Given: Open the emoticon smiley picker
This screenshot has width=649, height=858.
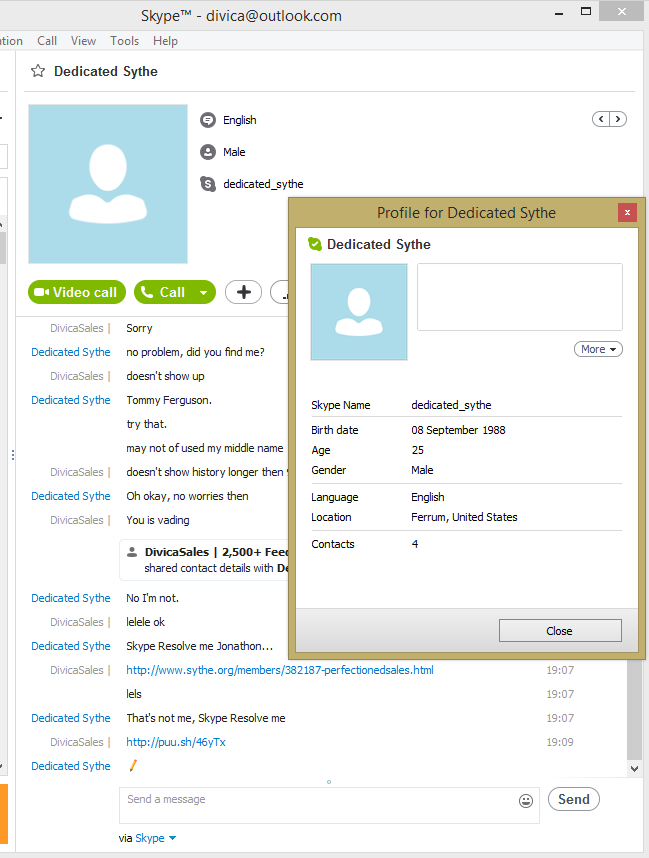Looking at the screenshot, I should tap(526, 801).
